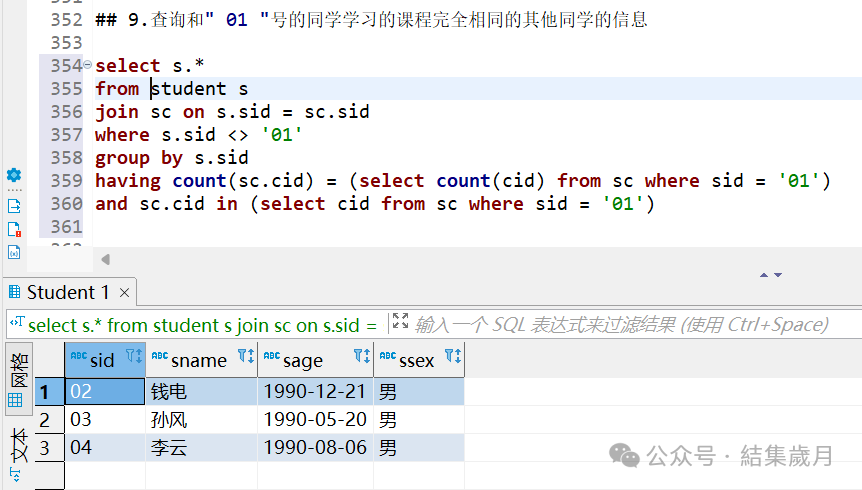The image size is (862, 490).
Task: Click the query text 'select s.* from student s join'
Action: [x=202, y=326]
